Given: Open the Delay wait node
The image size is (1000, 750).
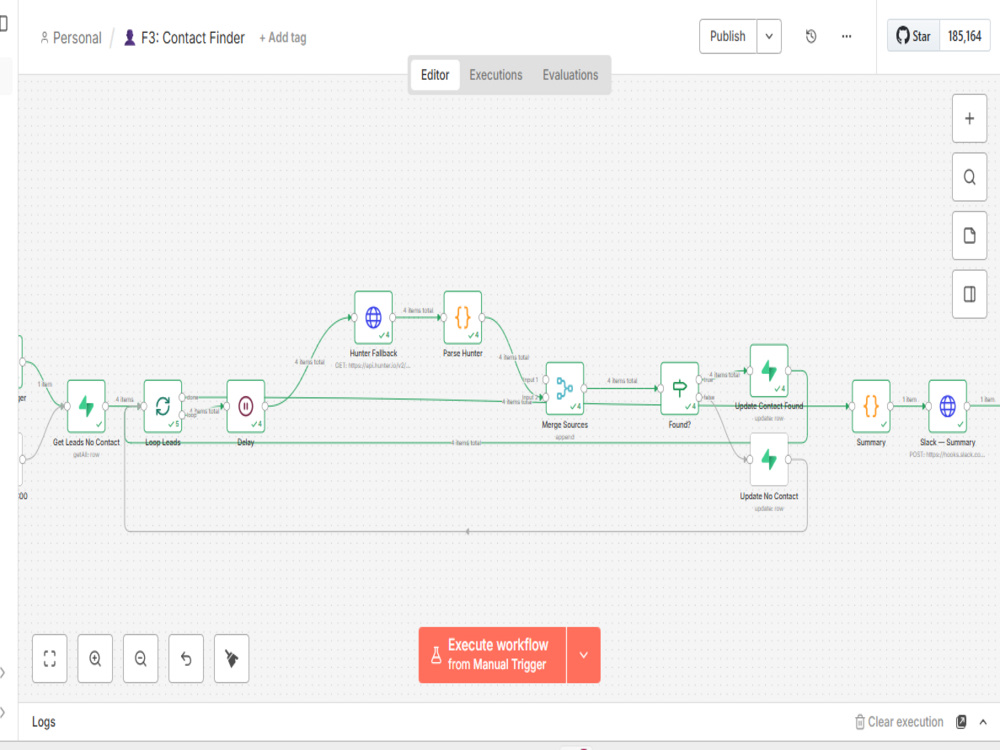Looking at the screenshot, I should tap(246, 406).
